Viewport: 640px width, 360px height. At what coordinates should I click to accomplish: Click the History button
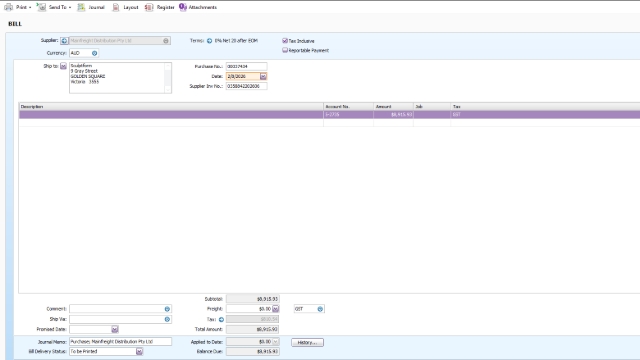click(307, 342)
